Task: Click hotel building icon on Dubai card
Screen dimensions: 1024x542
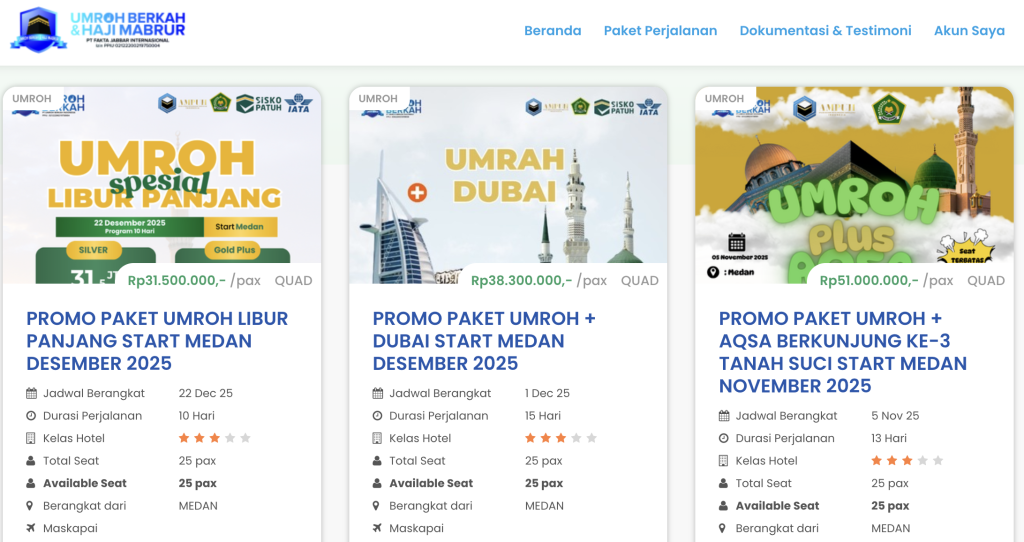Action: pyautogui.click(x=377, y=438)
